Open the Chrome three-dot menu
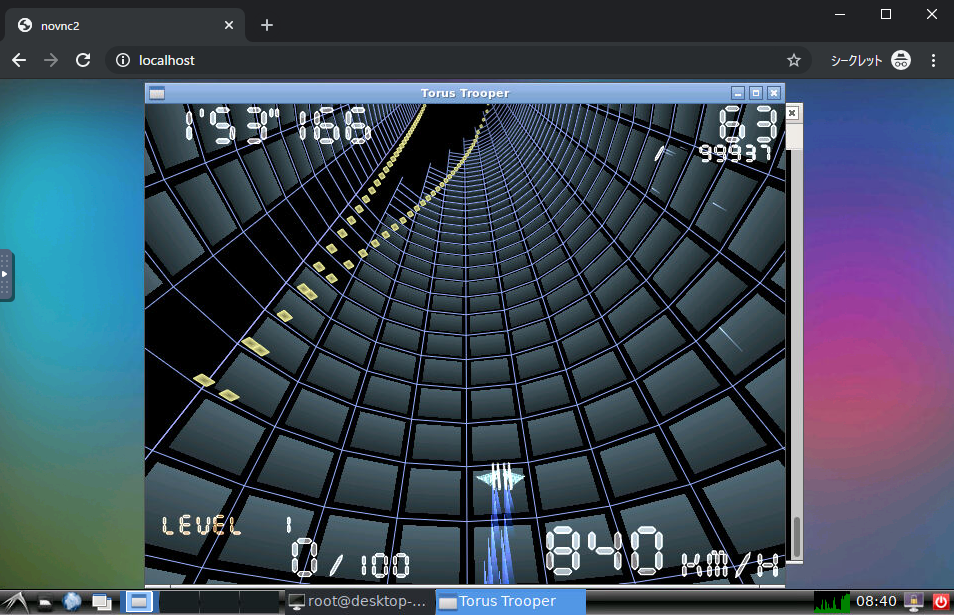This screenshot has height=615, width=954. [933, 60]
